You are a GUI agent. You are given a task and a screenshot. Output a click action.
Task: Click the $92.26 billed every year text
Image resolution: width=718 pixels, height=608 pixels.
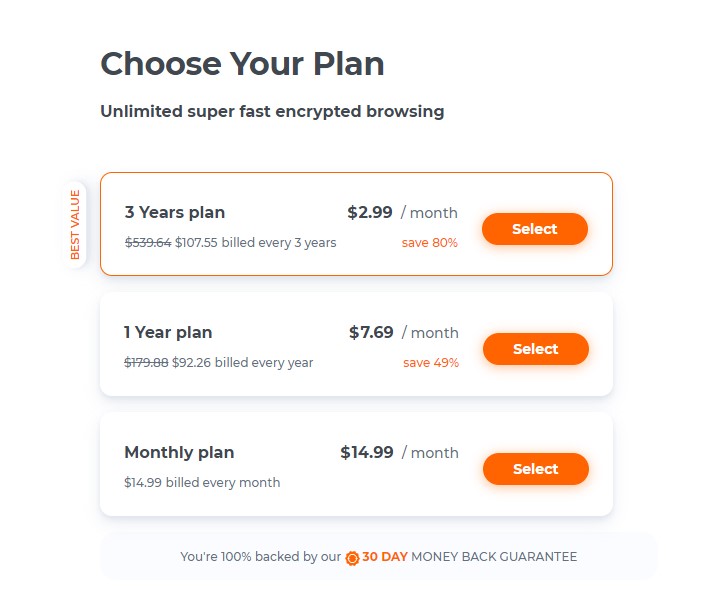[242, 363]
